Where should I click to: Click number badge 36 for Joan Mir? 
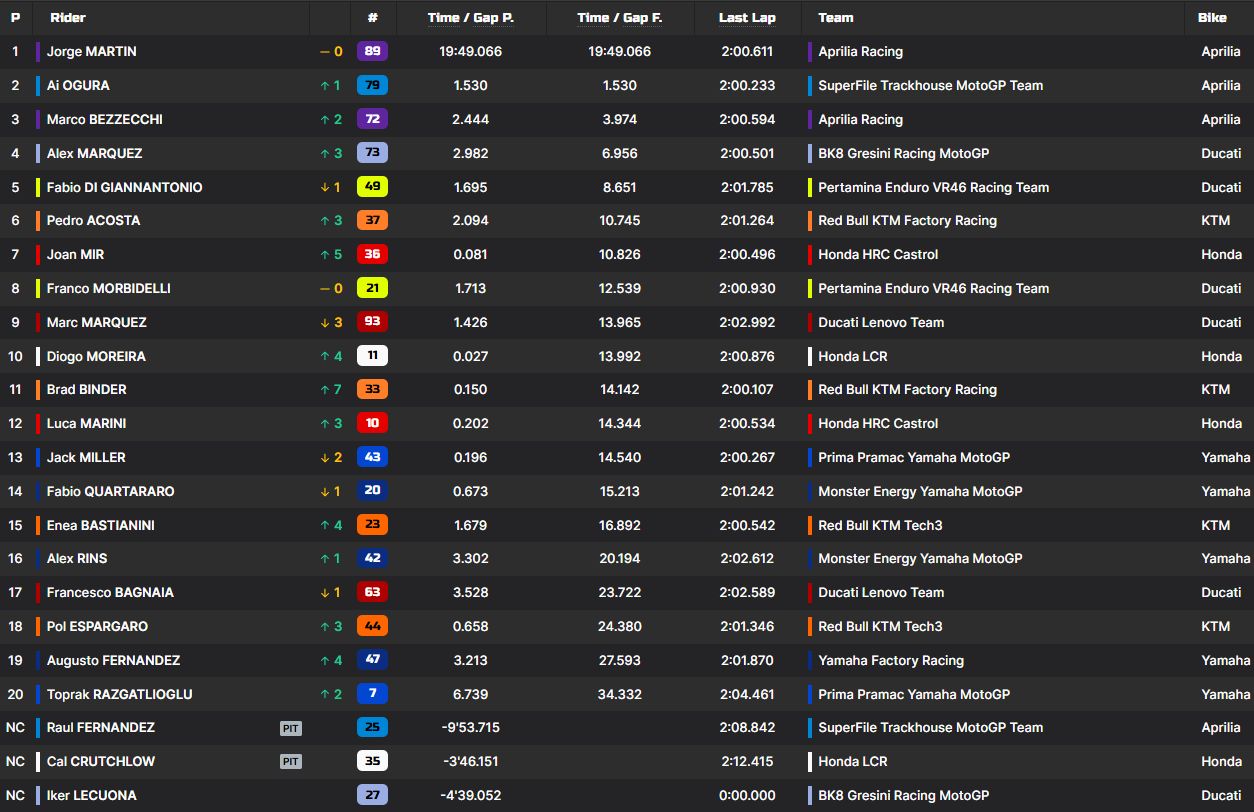click(x=372, y=254)
